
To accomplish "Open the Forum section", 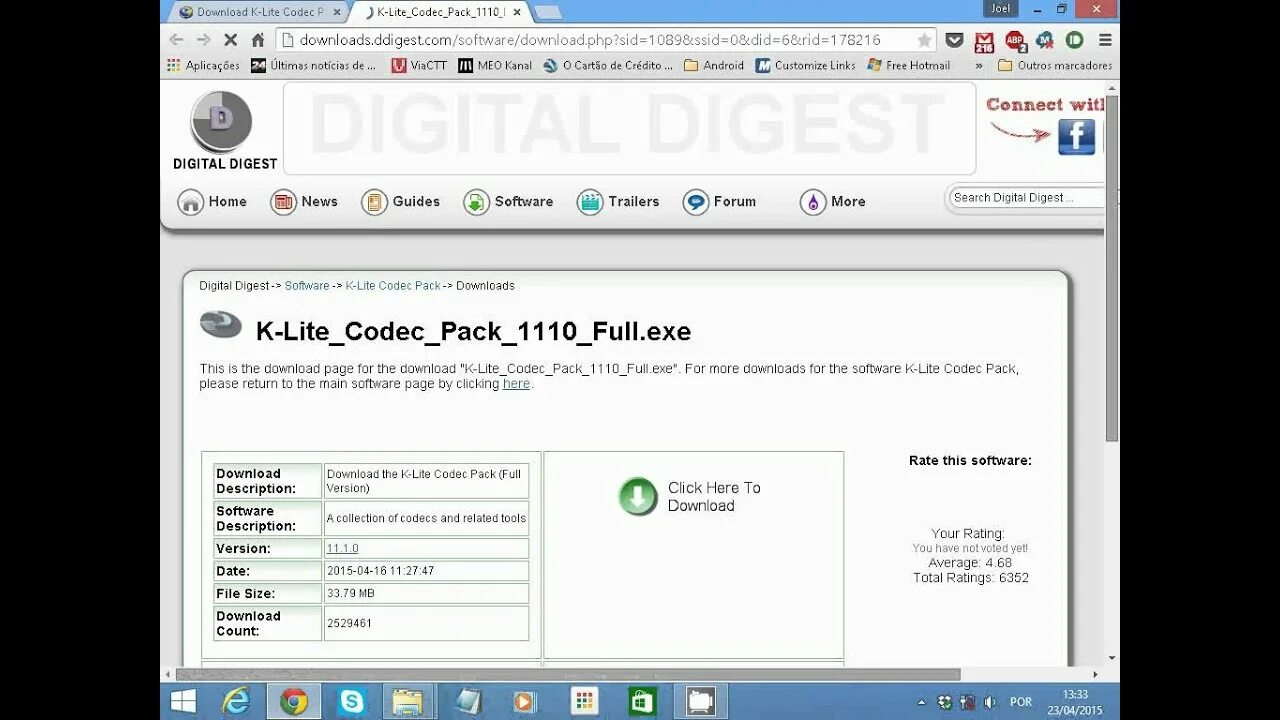I will coord(719,202).
